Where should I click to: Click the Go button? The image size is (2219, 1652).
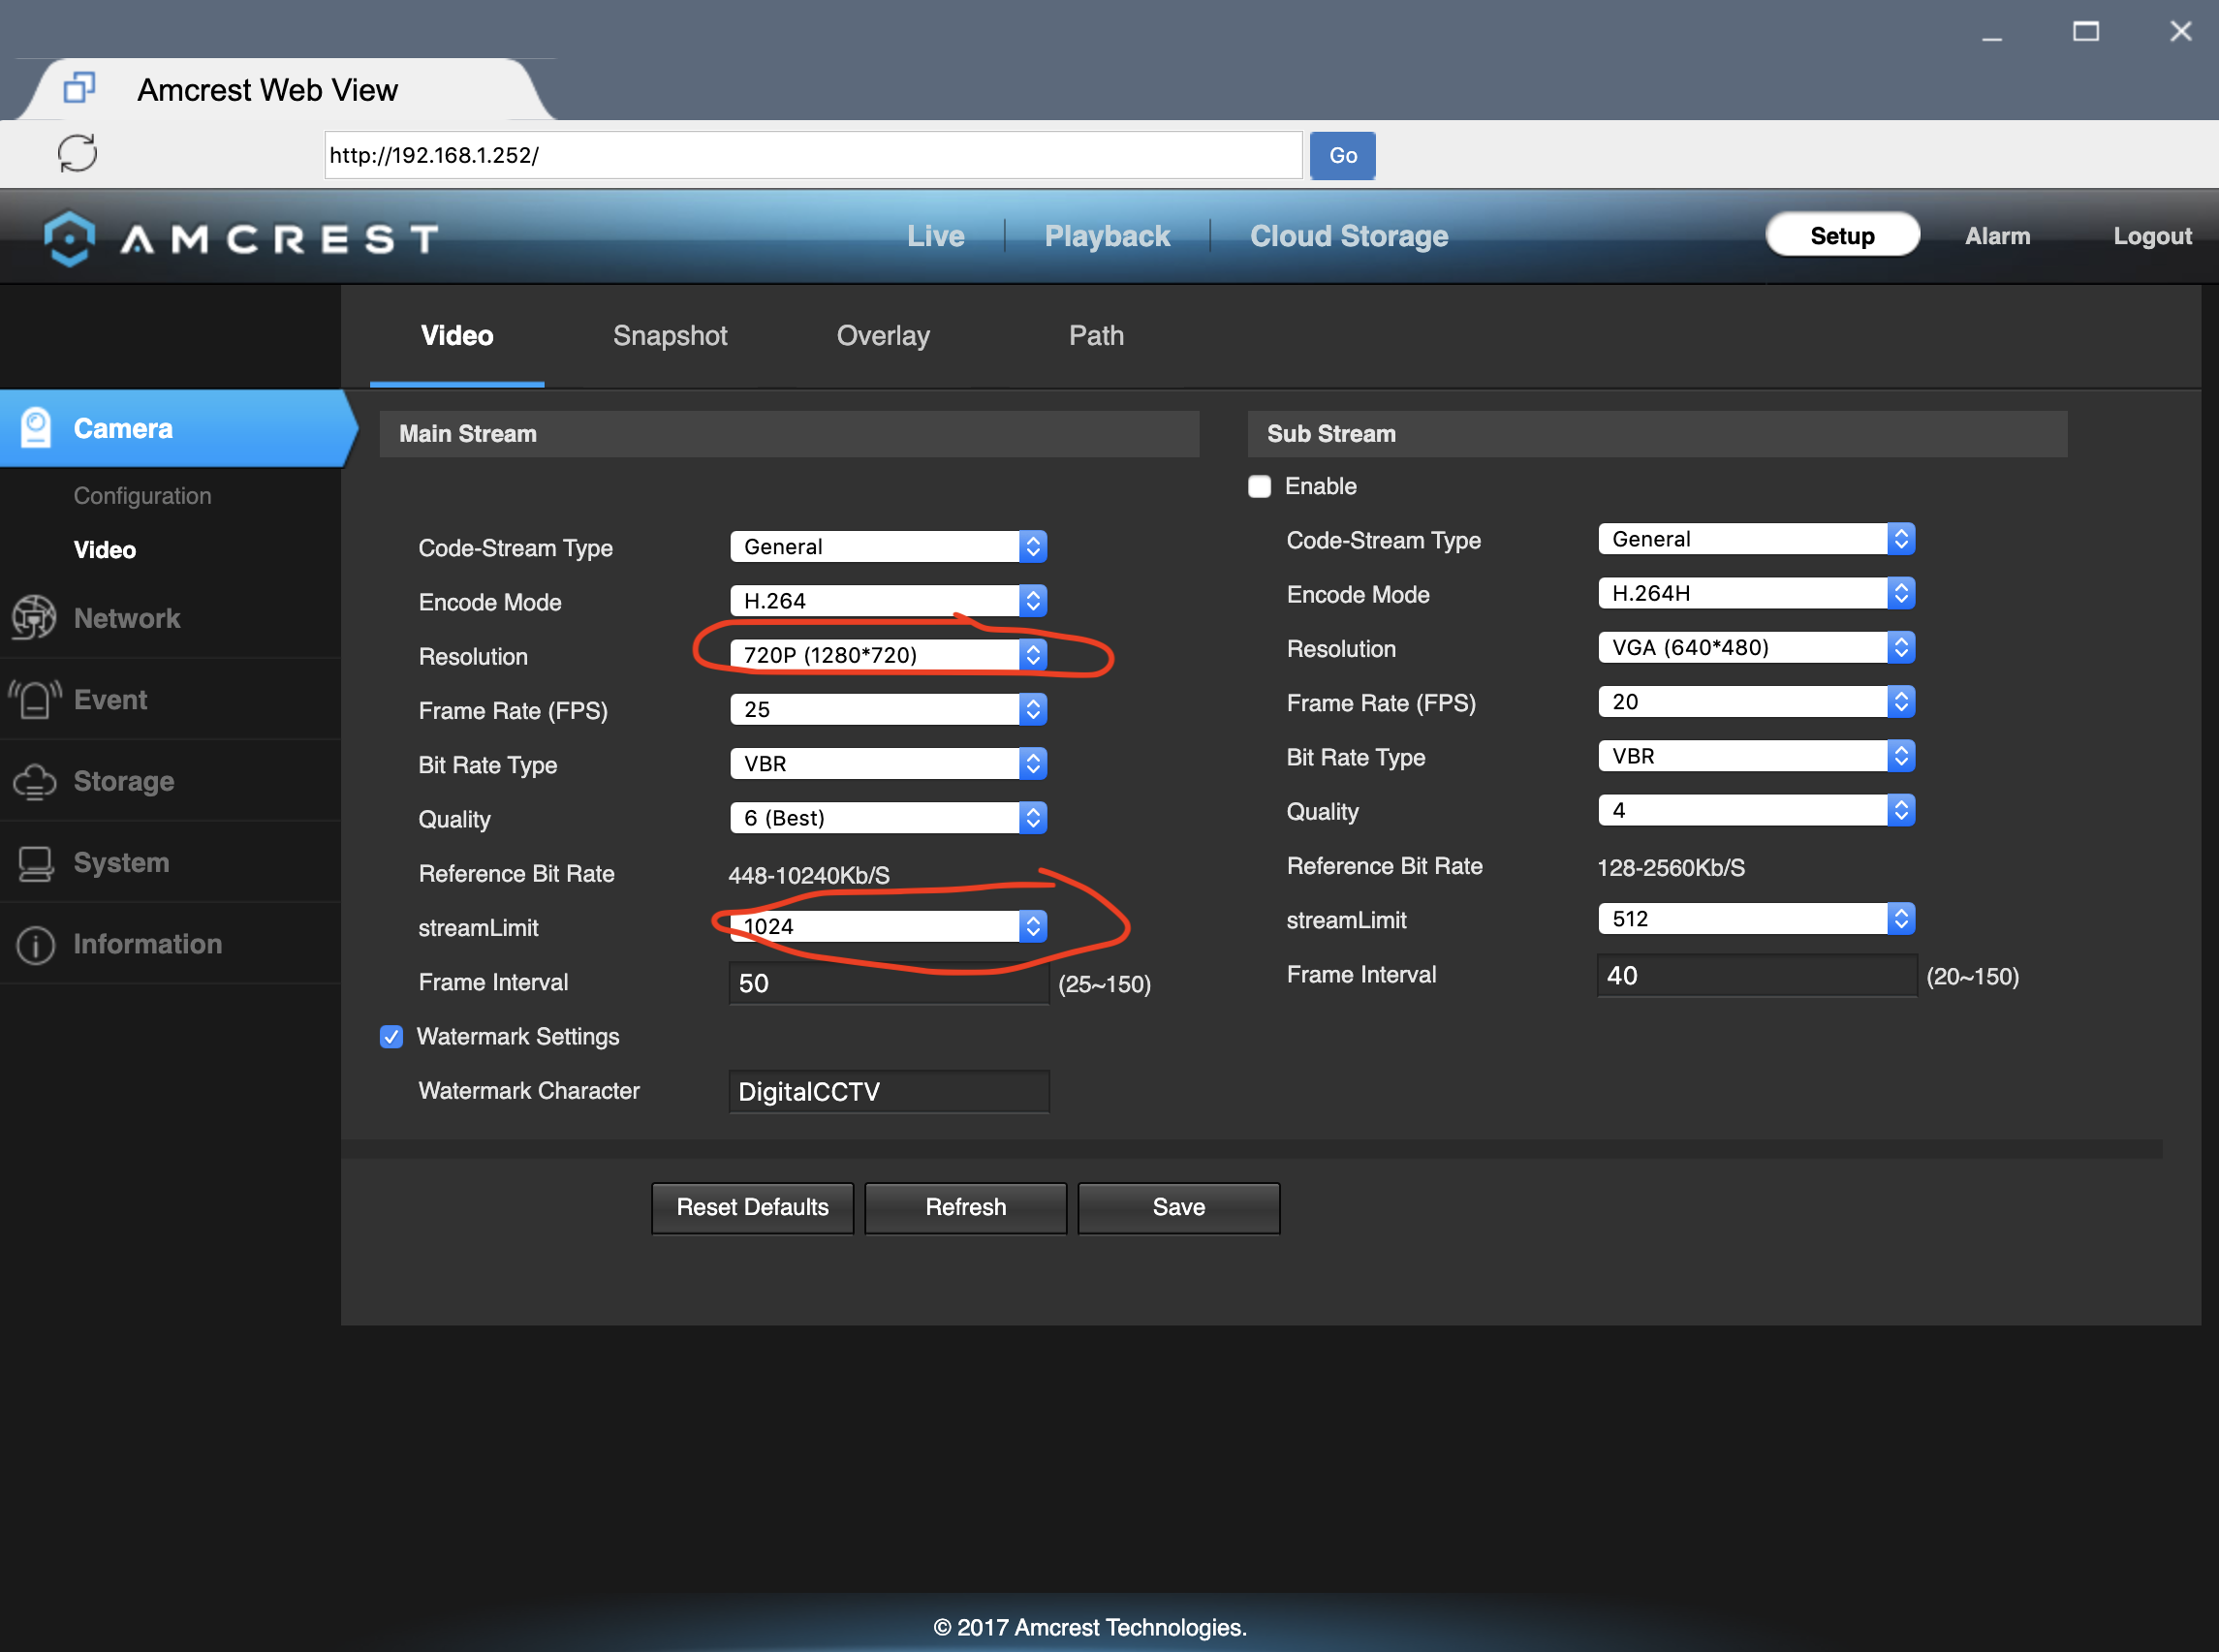(1342, 155)
